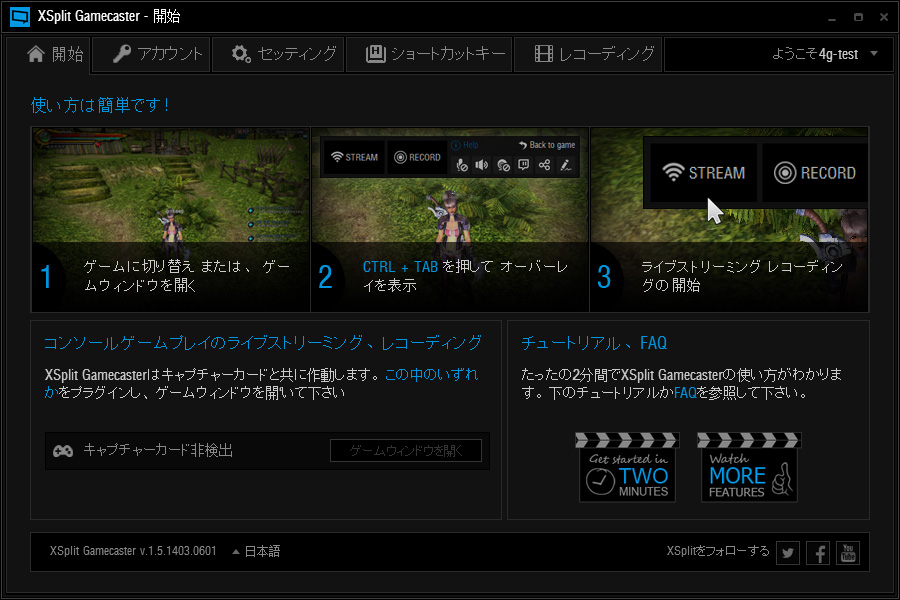The height and width of the screenshot is (600, 900).
Task: Open the チュートリアル、FAQ heading
Action: pos(594,343)
